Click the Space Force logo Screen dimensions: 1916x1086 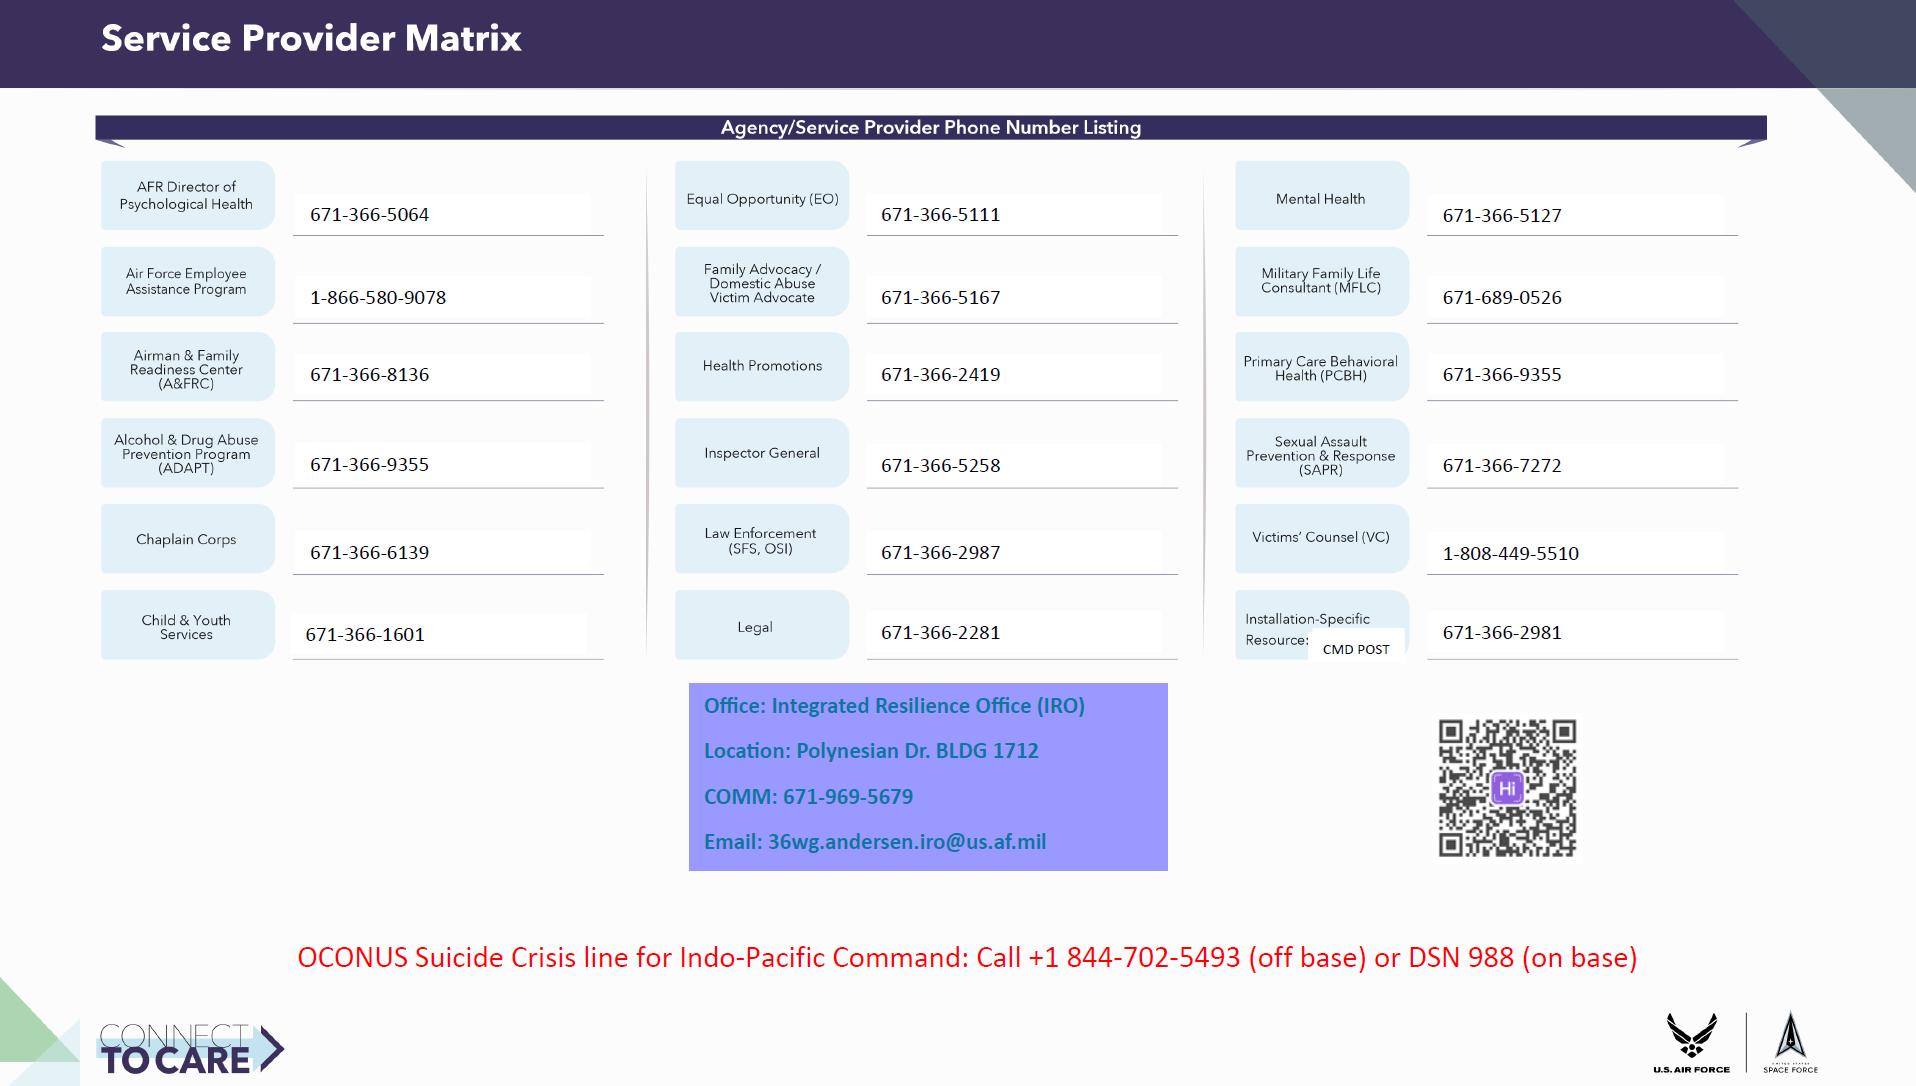1790,1042
